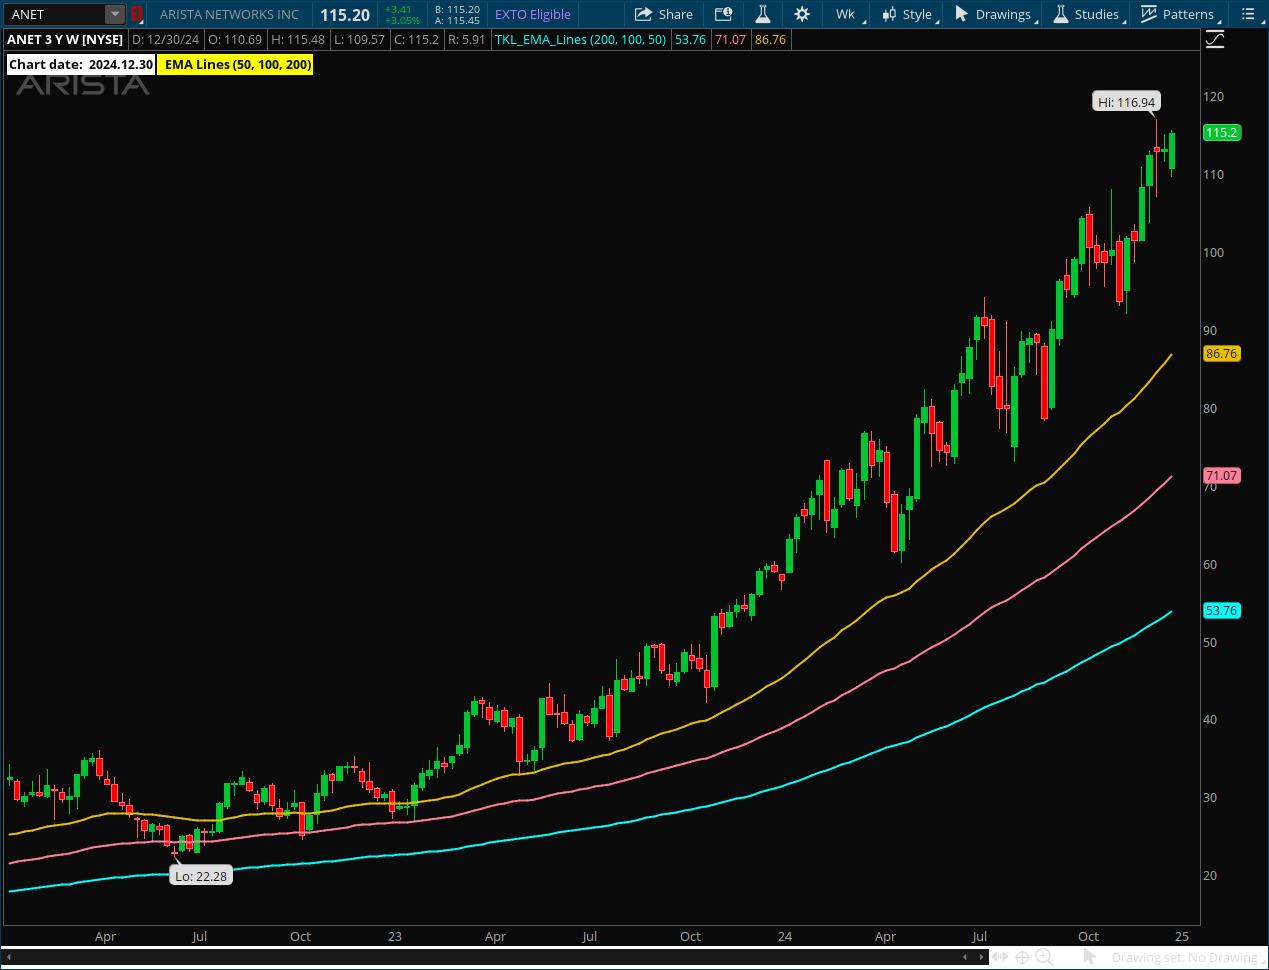1269x970 pixels.
Task: Open the chart list menu icon
Action: [x=1248, y=14]
